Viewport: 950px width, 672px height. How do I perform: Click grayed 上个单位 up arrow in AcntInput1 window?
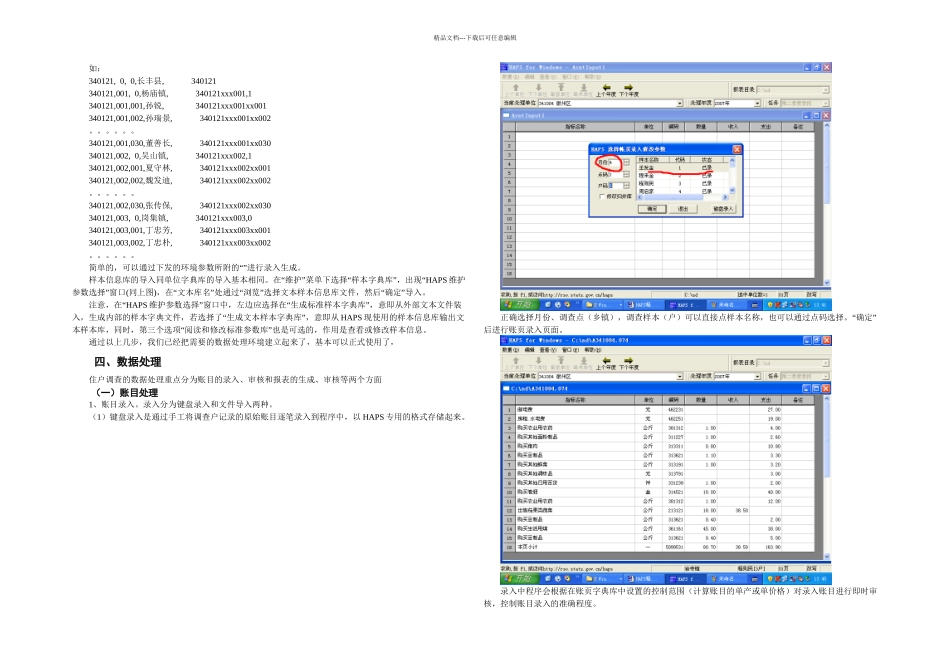pos(516,88)
